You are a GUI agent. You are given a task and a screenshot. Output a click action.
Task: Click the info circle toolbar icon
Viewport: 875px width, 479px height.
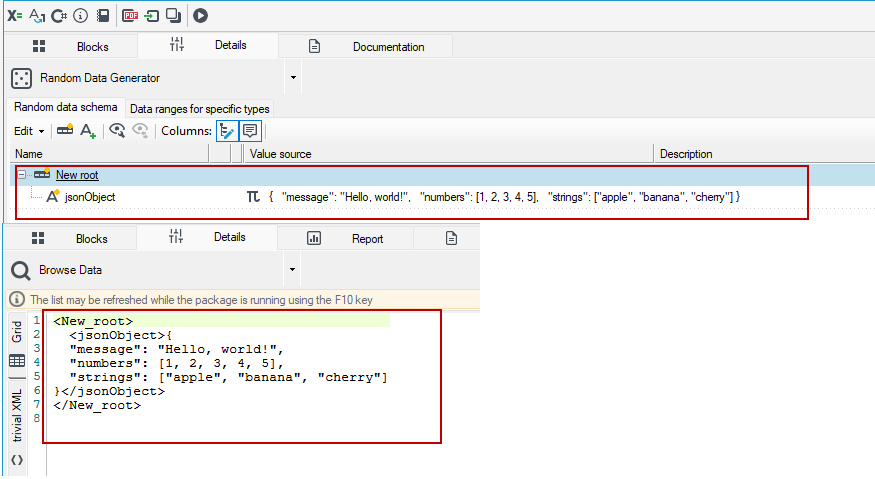coord(80,16)
